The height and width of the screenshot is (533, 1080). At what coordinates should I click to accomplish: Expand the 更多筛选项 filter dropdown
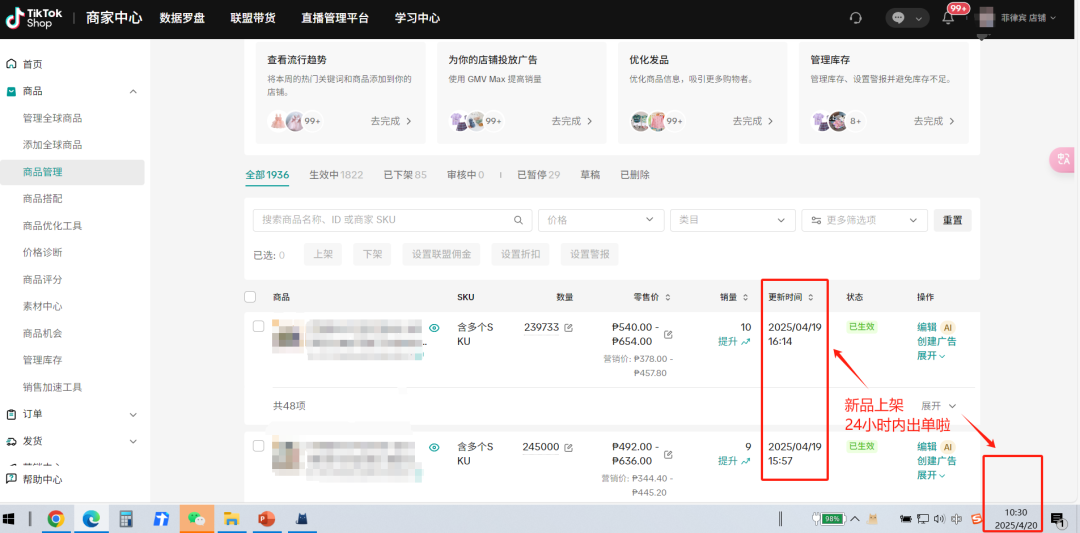click(x=864, y=220)
